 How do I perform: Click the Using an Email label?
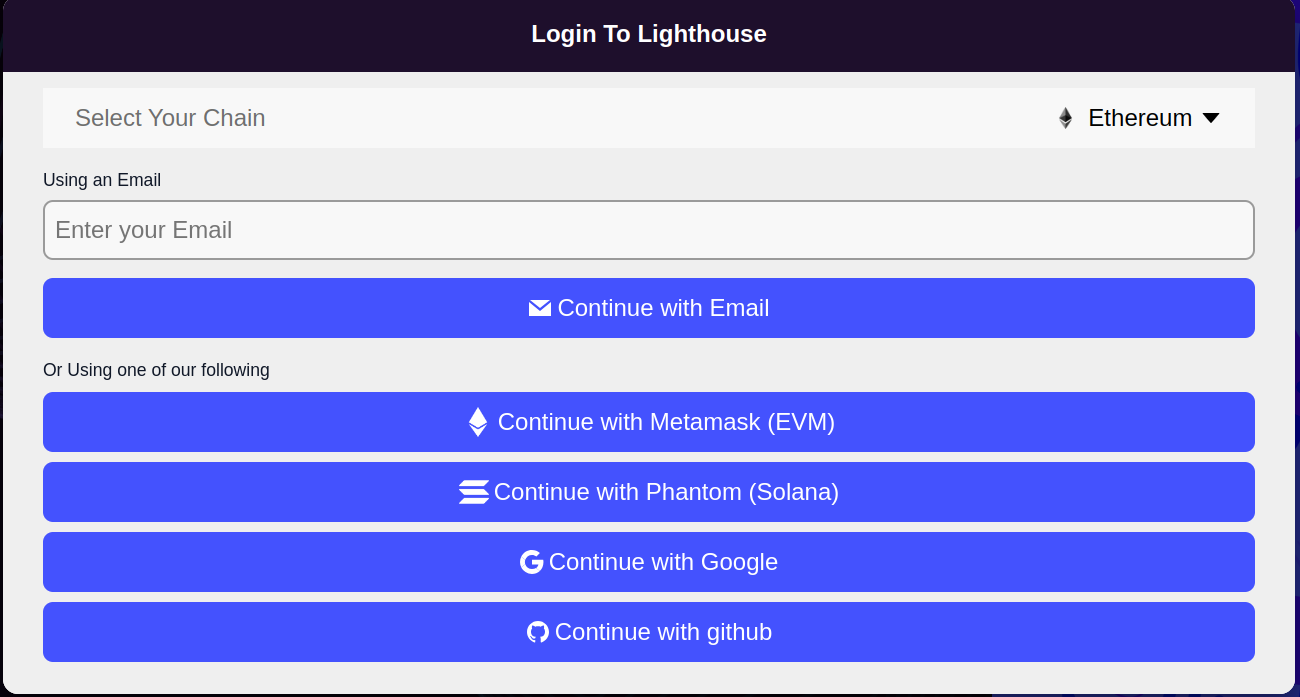tap(102, 180)
